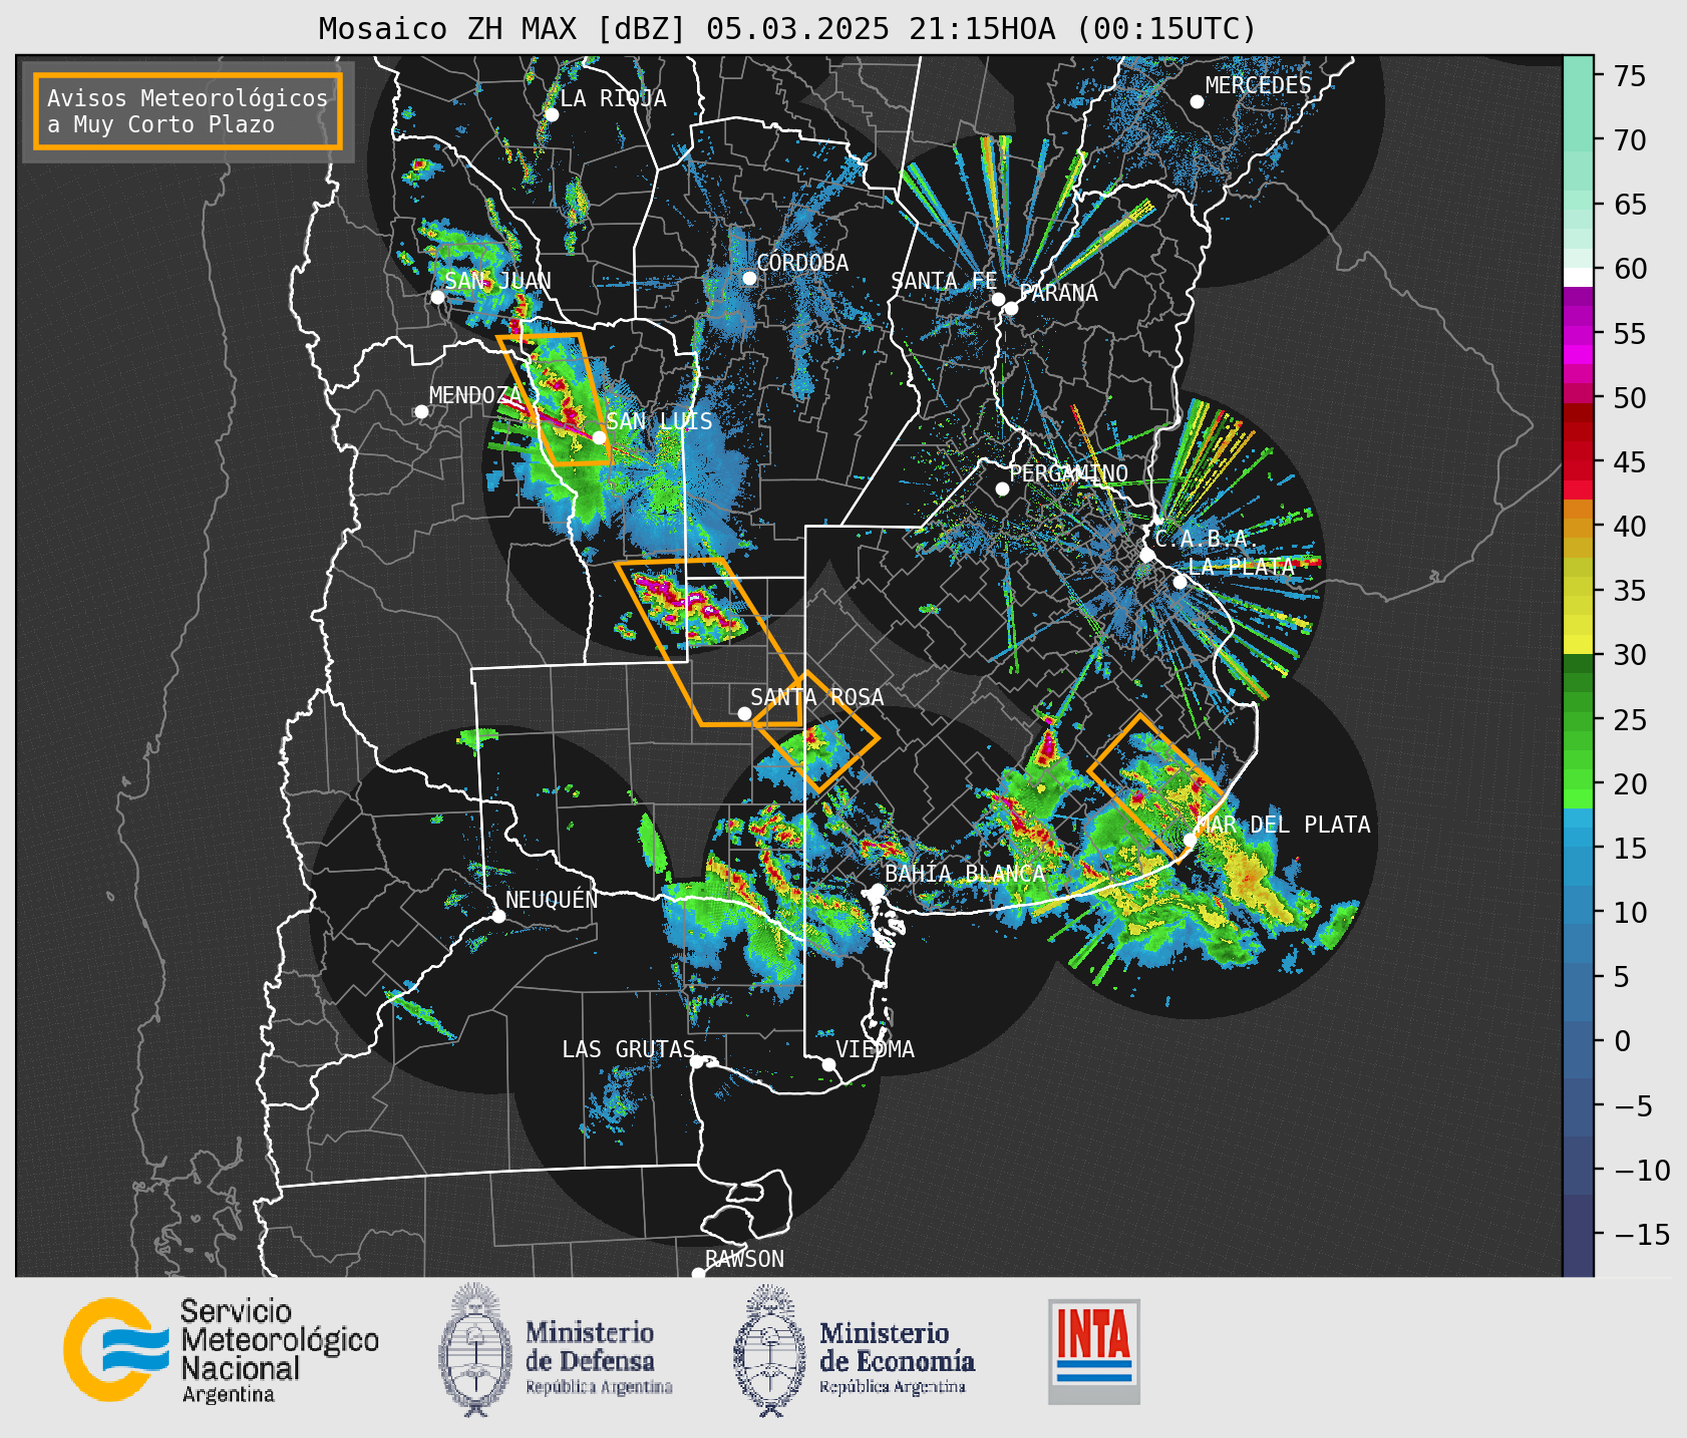This screenshot has height=1438, width=1687.
Task: Select the SAN LUIS city label
Action: [x=660, y=421]
